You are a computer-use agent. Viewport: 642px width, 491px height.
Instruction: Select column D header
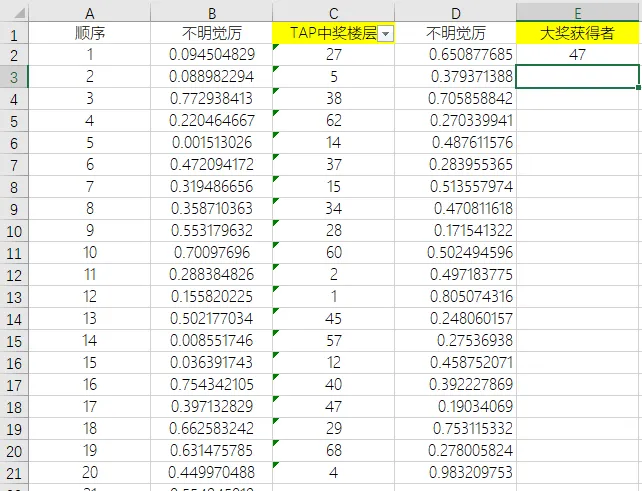(x=455, y=14)
